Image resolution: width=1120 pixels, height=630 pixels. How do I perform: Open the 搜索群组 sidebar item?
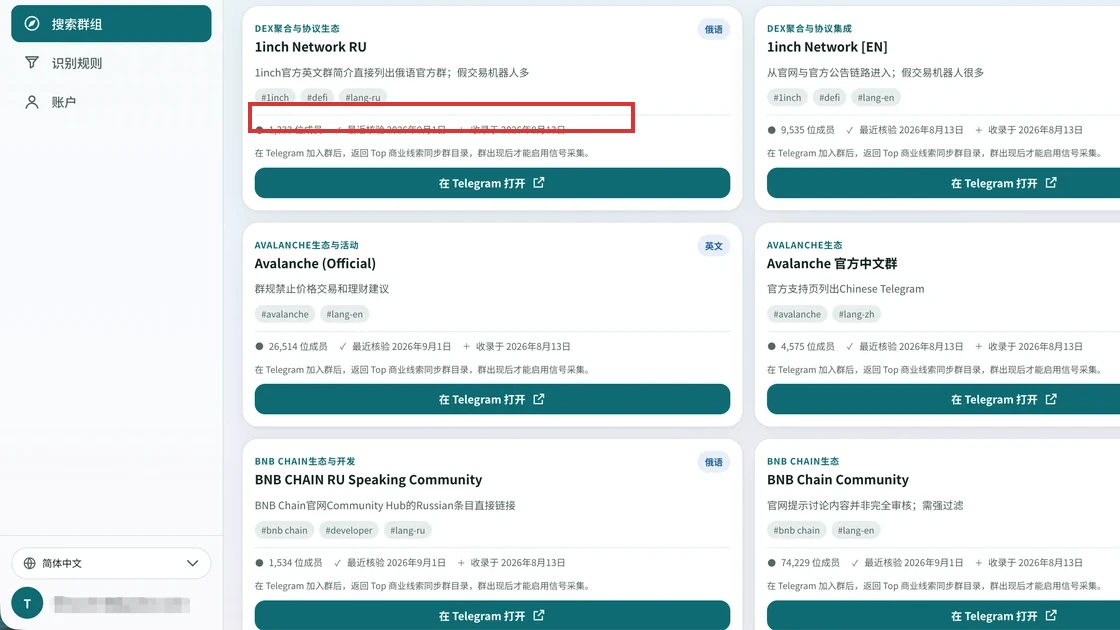pos(111,24)
